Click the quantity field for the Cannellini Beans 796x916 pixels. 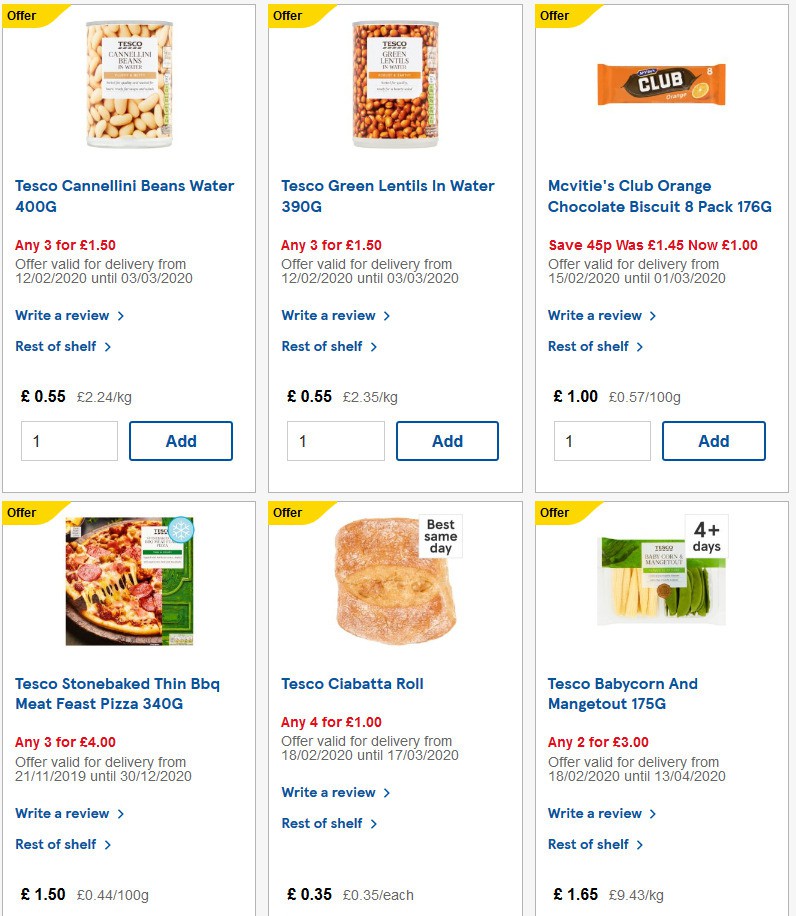tap(69, 440)
